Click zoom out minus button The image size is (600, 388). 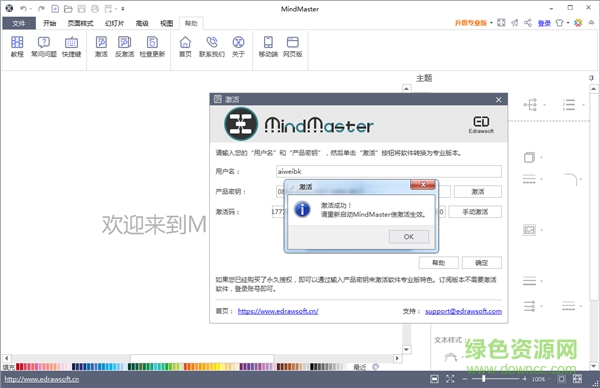(x=465, y=379)
